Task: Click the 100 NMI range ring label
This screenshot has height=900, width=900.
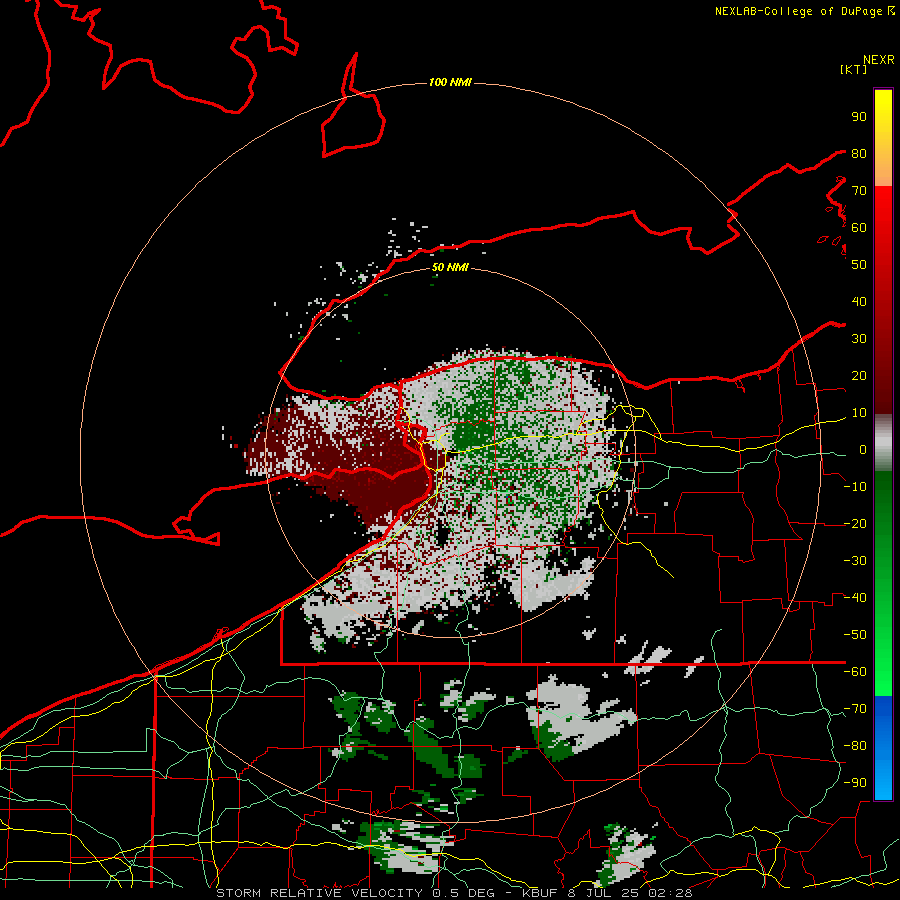Action: click(x=450, y=83)
